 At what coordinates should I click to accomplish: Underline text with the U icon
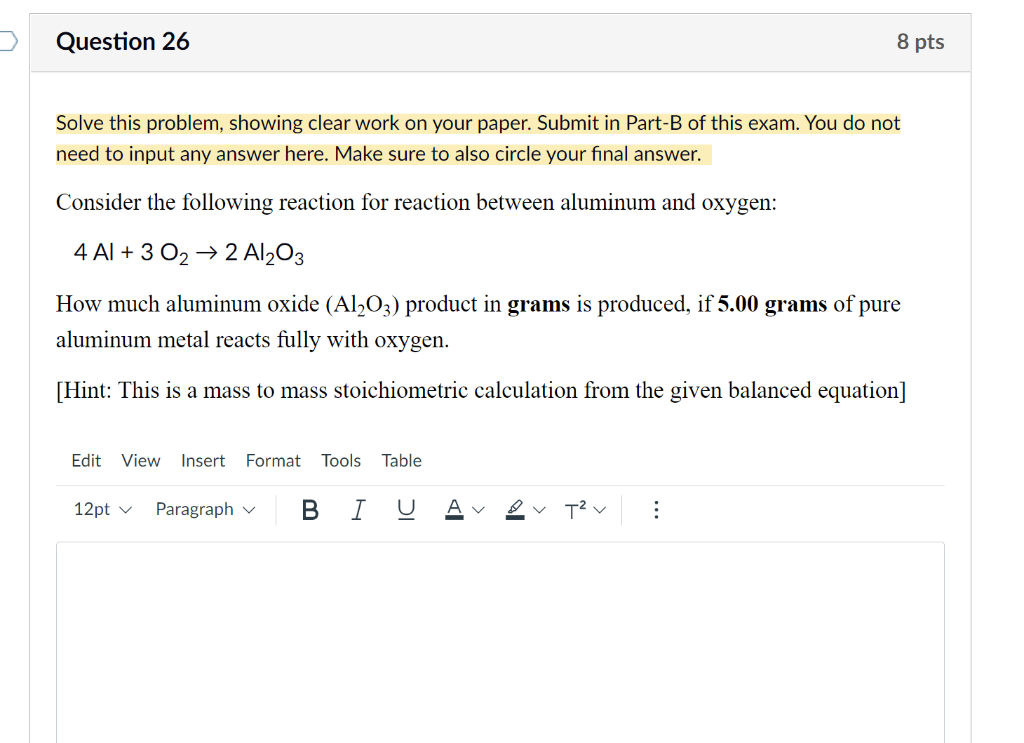tap(405, 510)
